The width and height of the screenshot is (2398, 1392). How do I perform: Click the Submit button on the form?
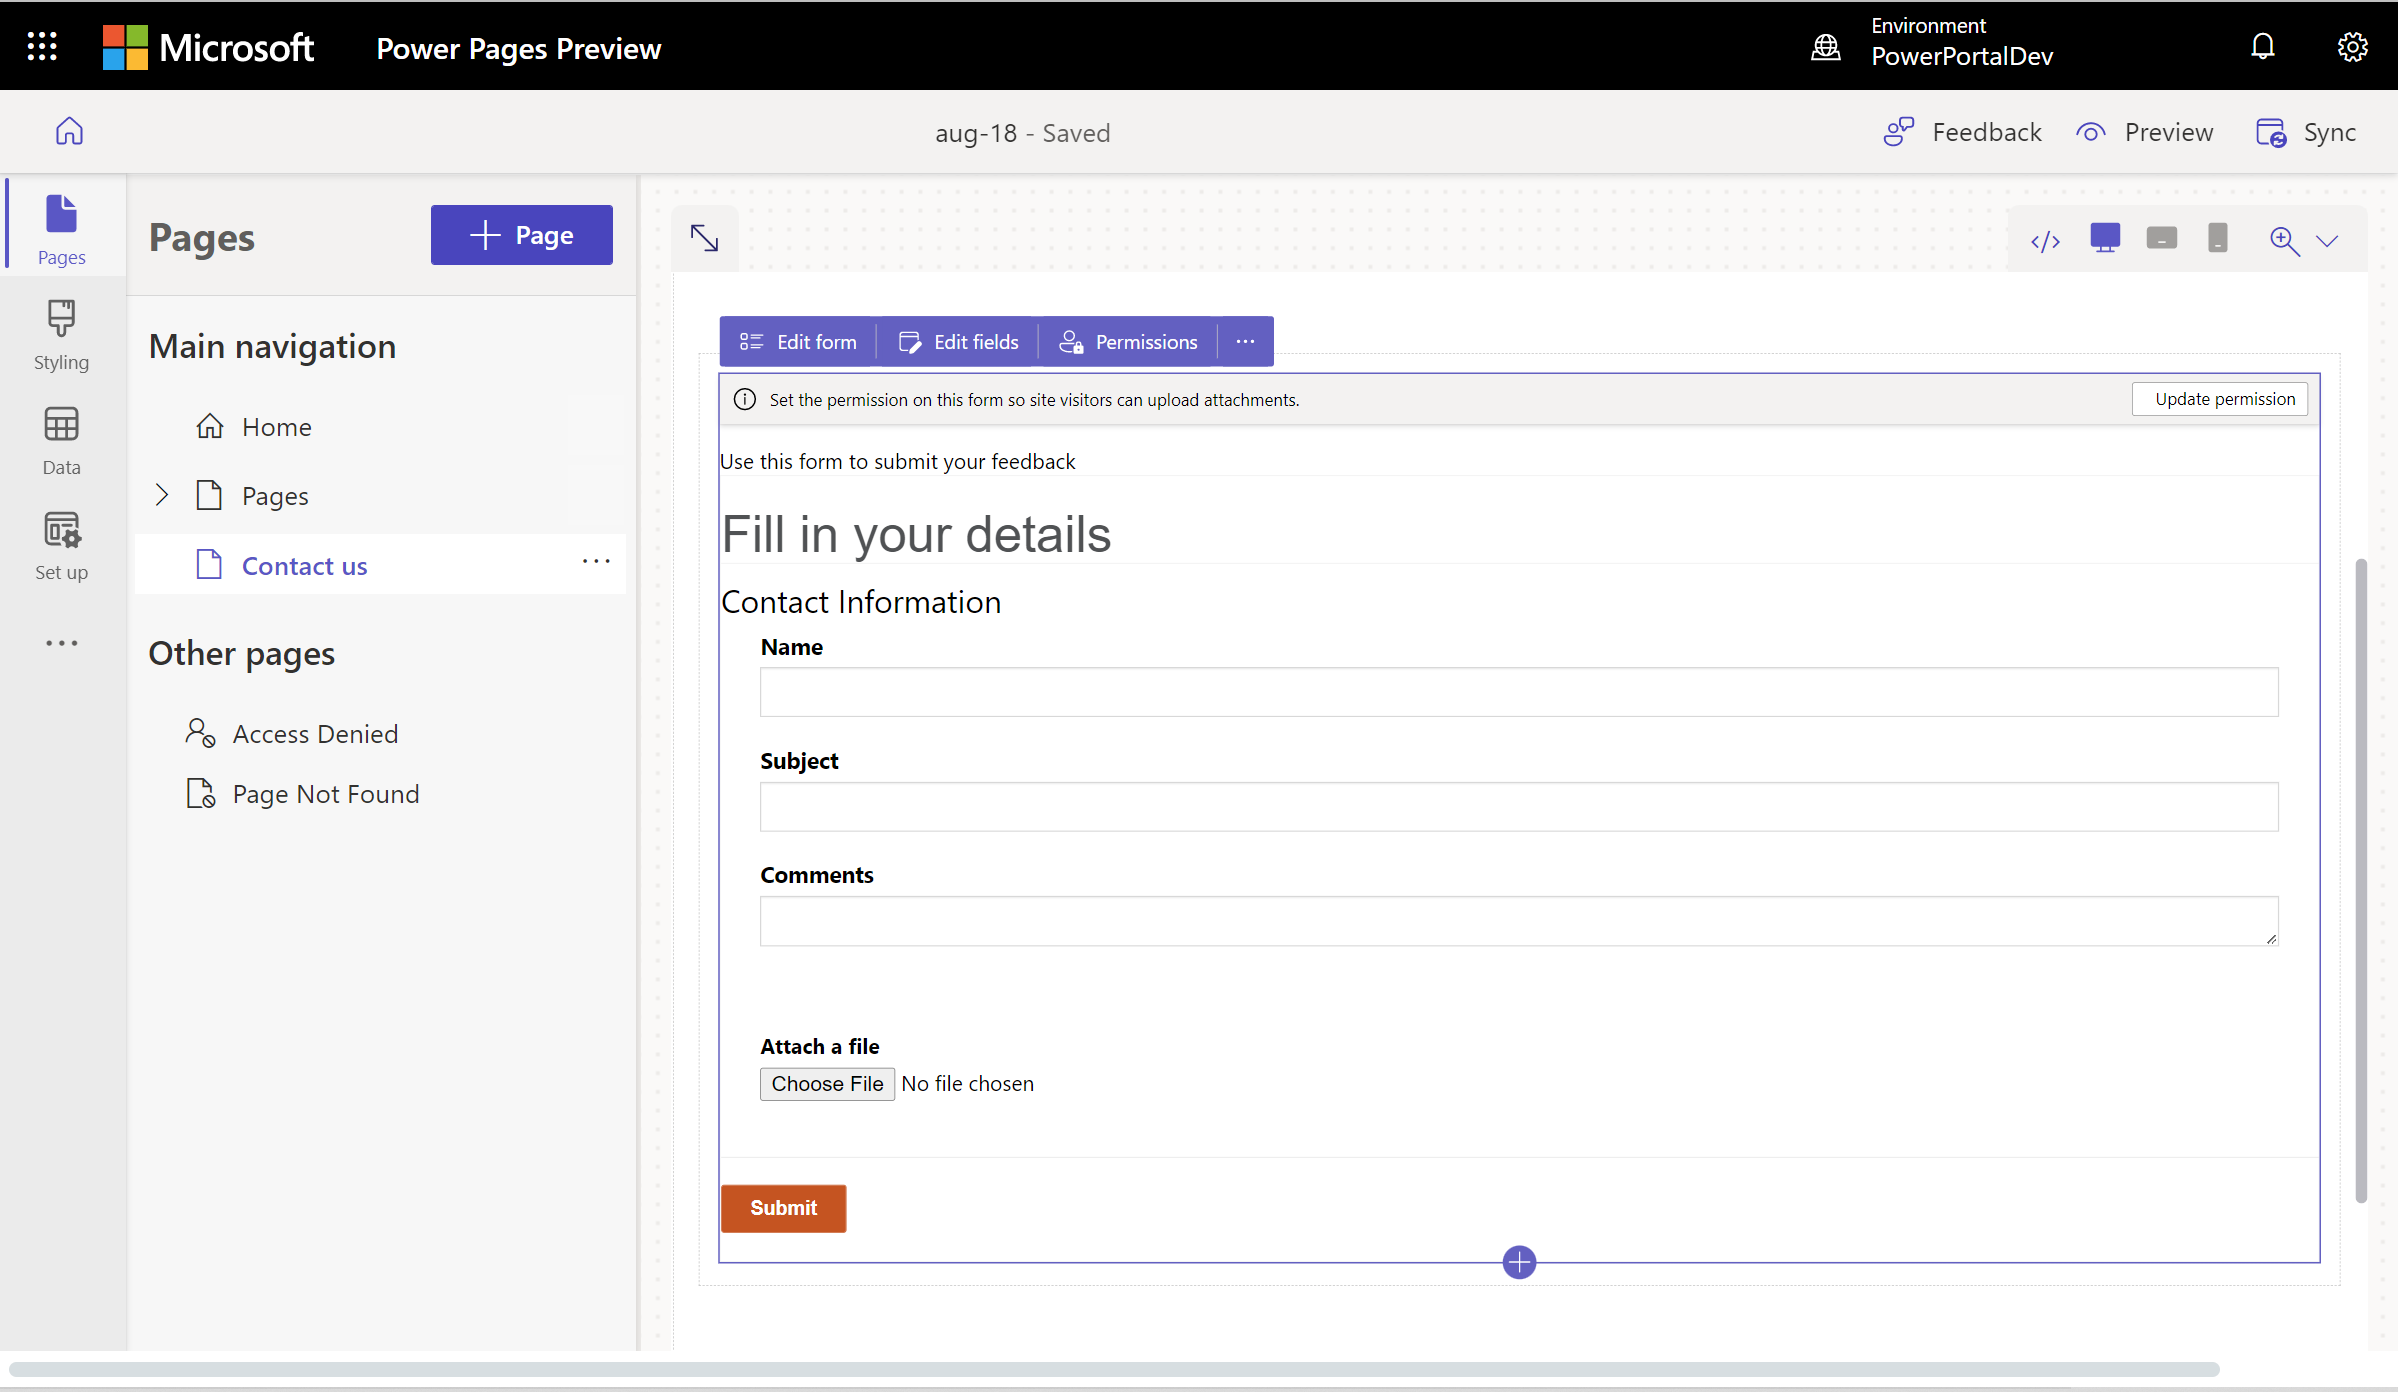pyautogui.click(x=784, y=1208)
